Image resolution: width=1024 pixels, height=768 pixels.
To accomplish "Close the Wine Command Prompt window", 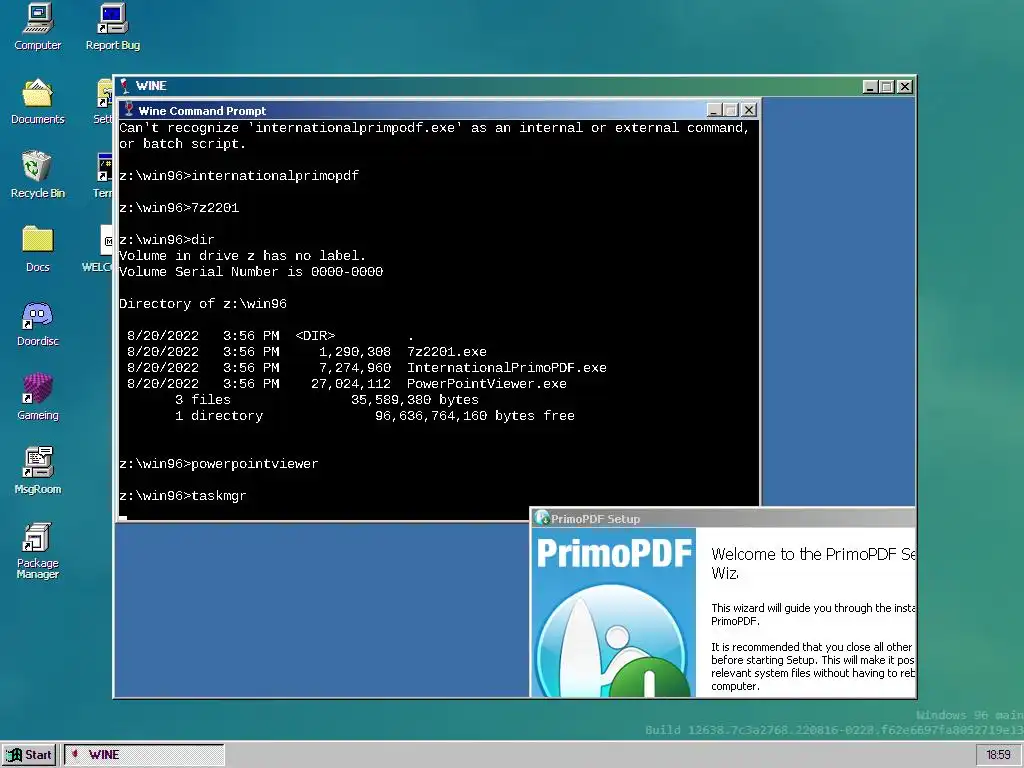I will point(749,110).
